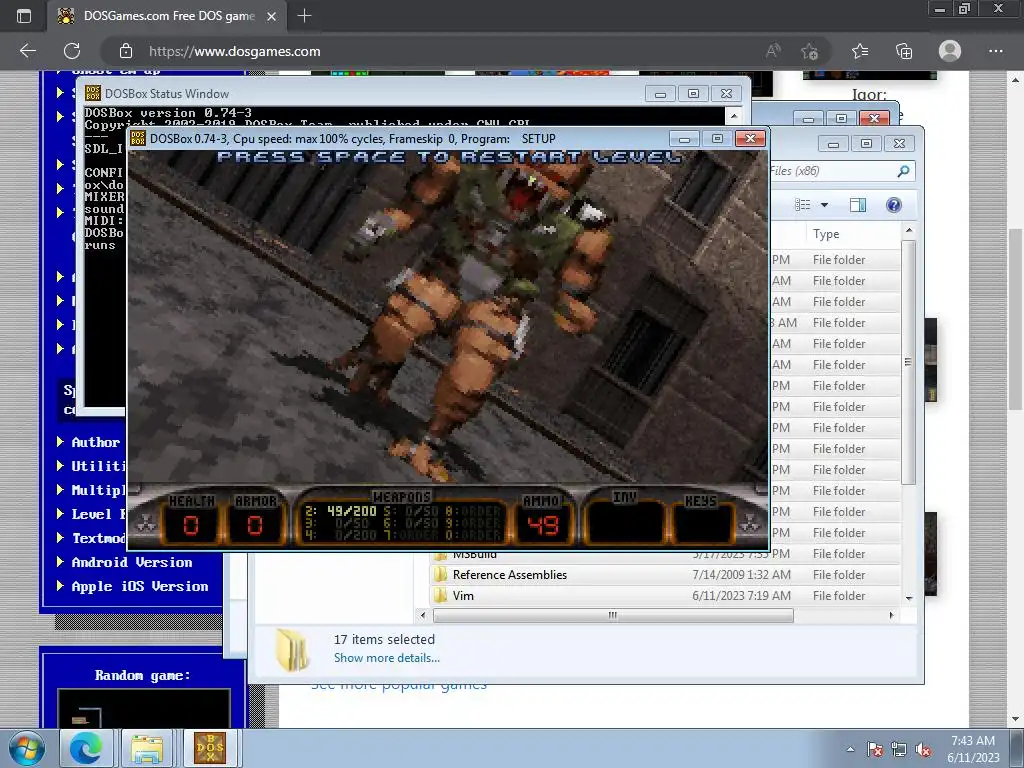
Task: Click the search icon in Explorer
Action: tap(903, 171)
